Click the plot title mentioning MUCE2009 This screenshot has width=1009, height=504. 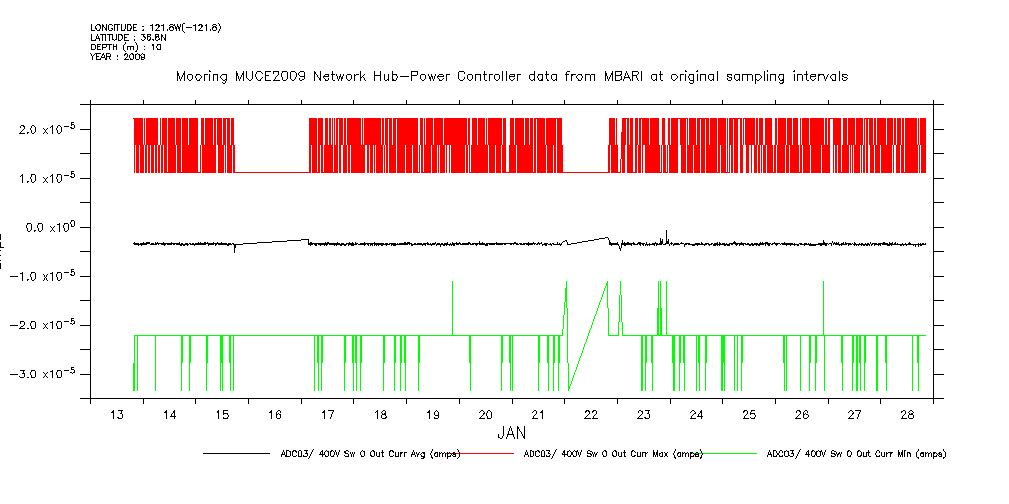[x=512, y=76]
